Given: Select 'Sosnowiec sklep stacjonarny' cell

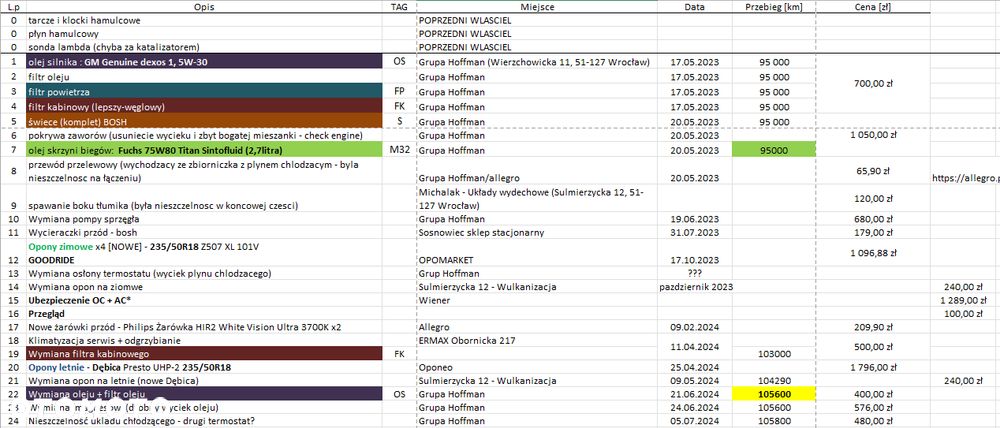Looking at the screenshot, I should coord(537,233).
